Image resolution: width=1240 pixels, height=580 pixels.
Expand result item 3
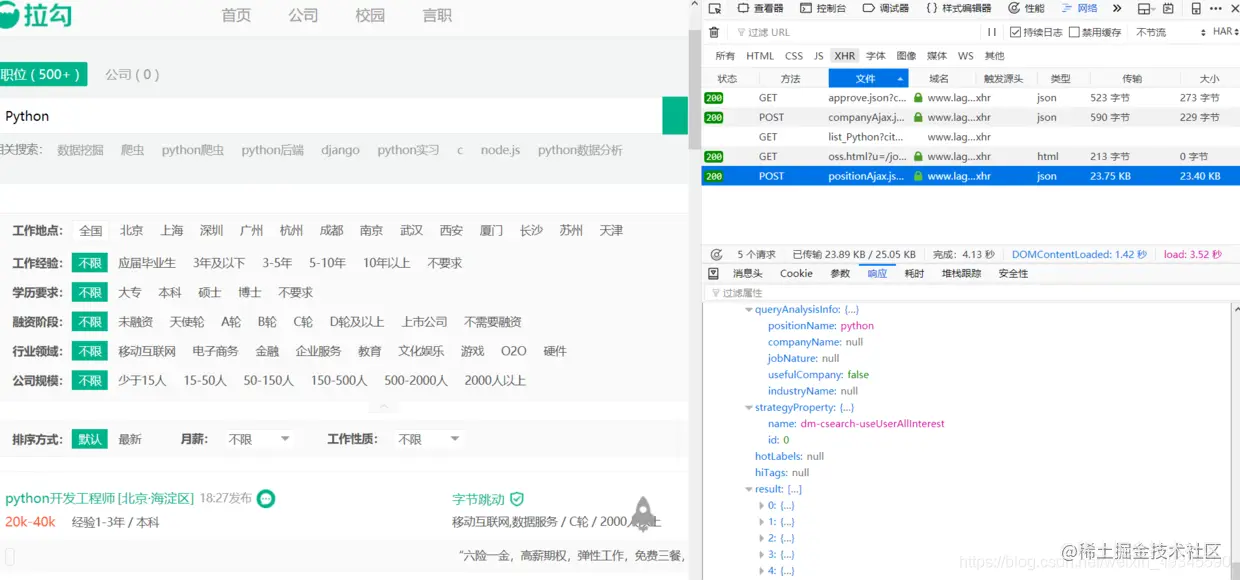(x=762, y=555)
